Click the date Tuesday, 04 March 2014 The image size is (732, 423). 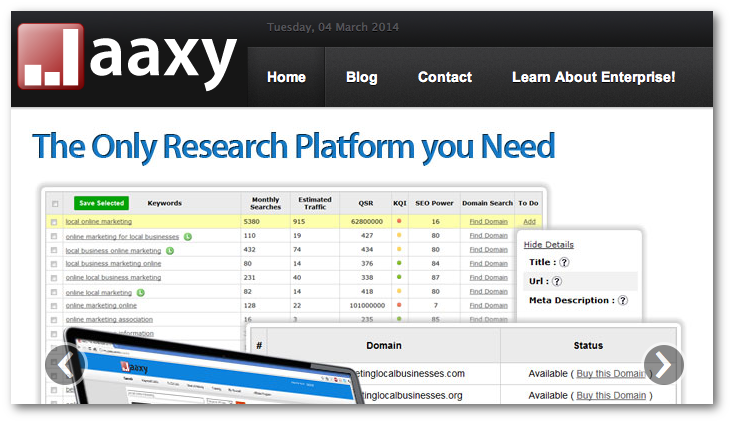point(333,27)
